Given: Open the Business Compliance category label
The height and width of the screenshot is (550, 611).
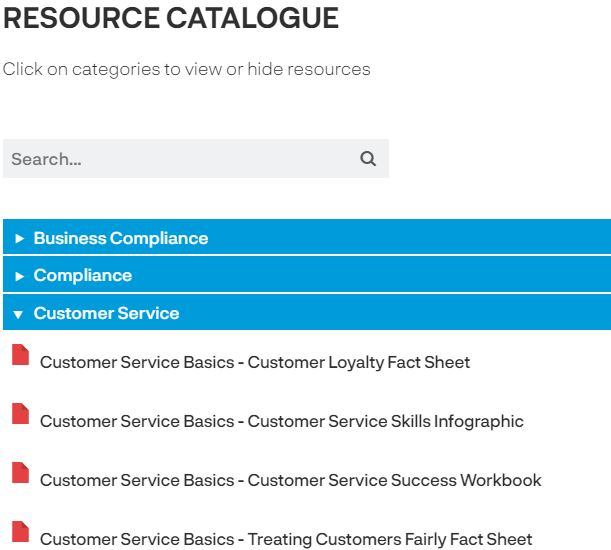Looking at the screenshot, I should [121, 238].
